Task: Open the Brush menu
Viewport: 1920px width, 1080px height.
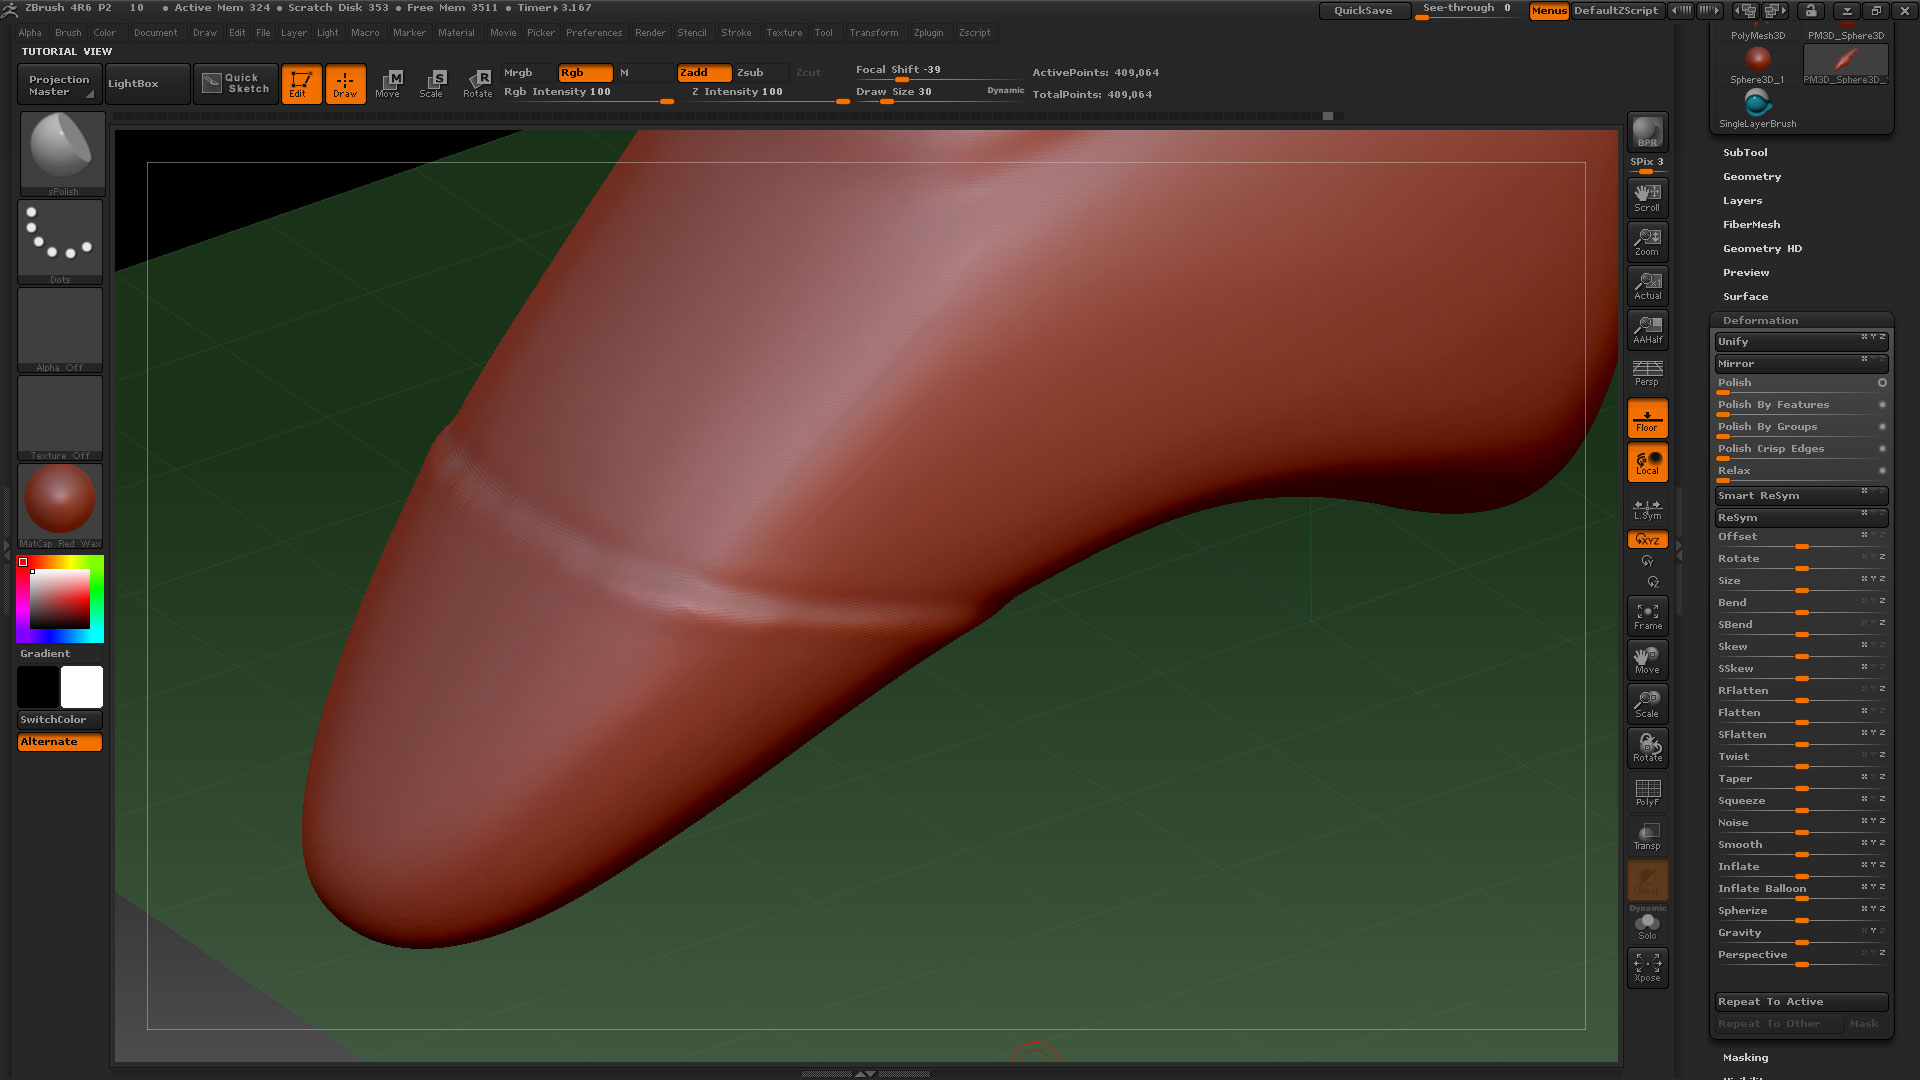Action: click(68, 33)
